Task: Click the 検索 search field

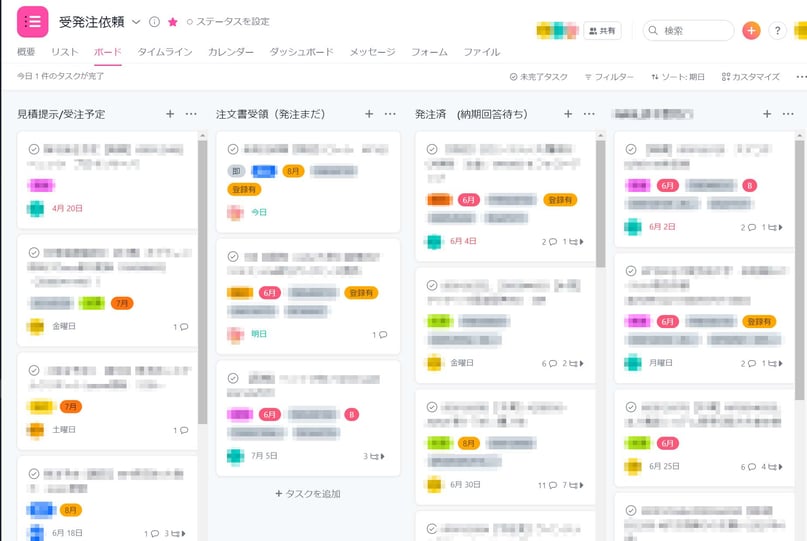Action: (689, 30)
